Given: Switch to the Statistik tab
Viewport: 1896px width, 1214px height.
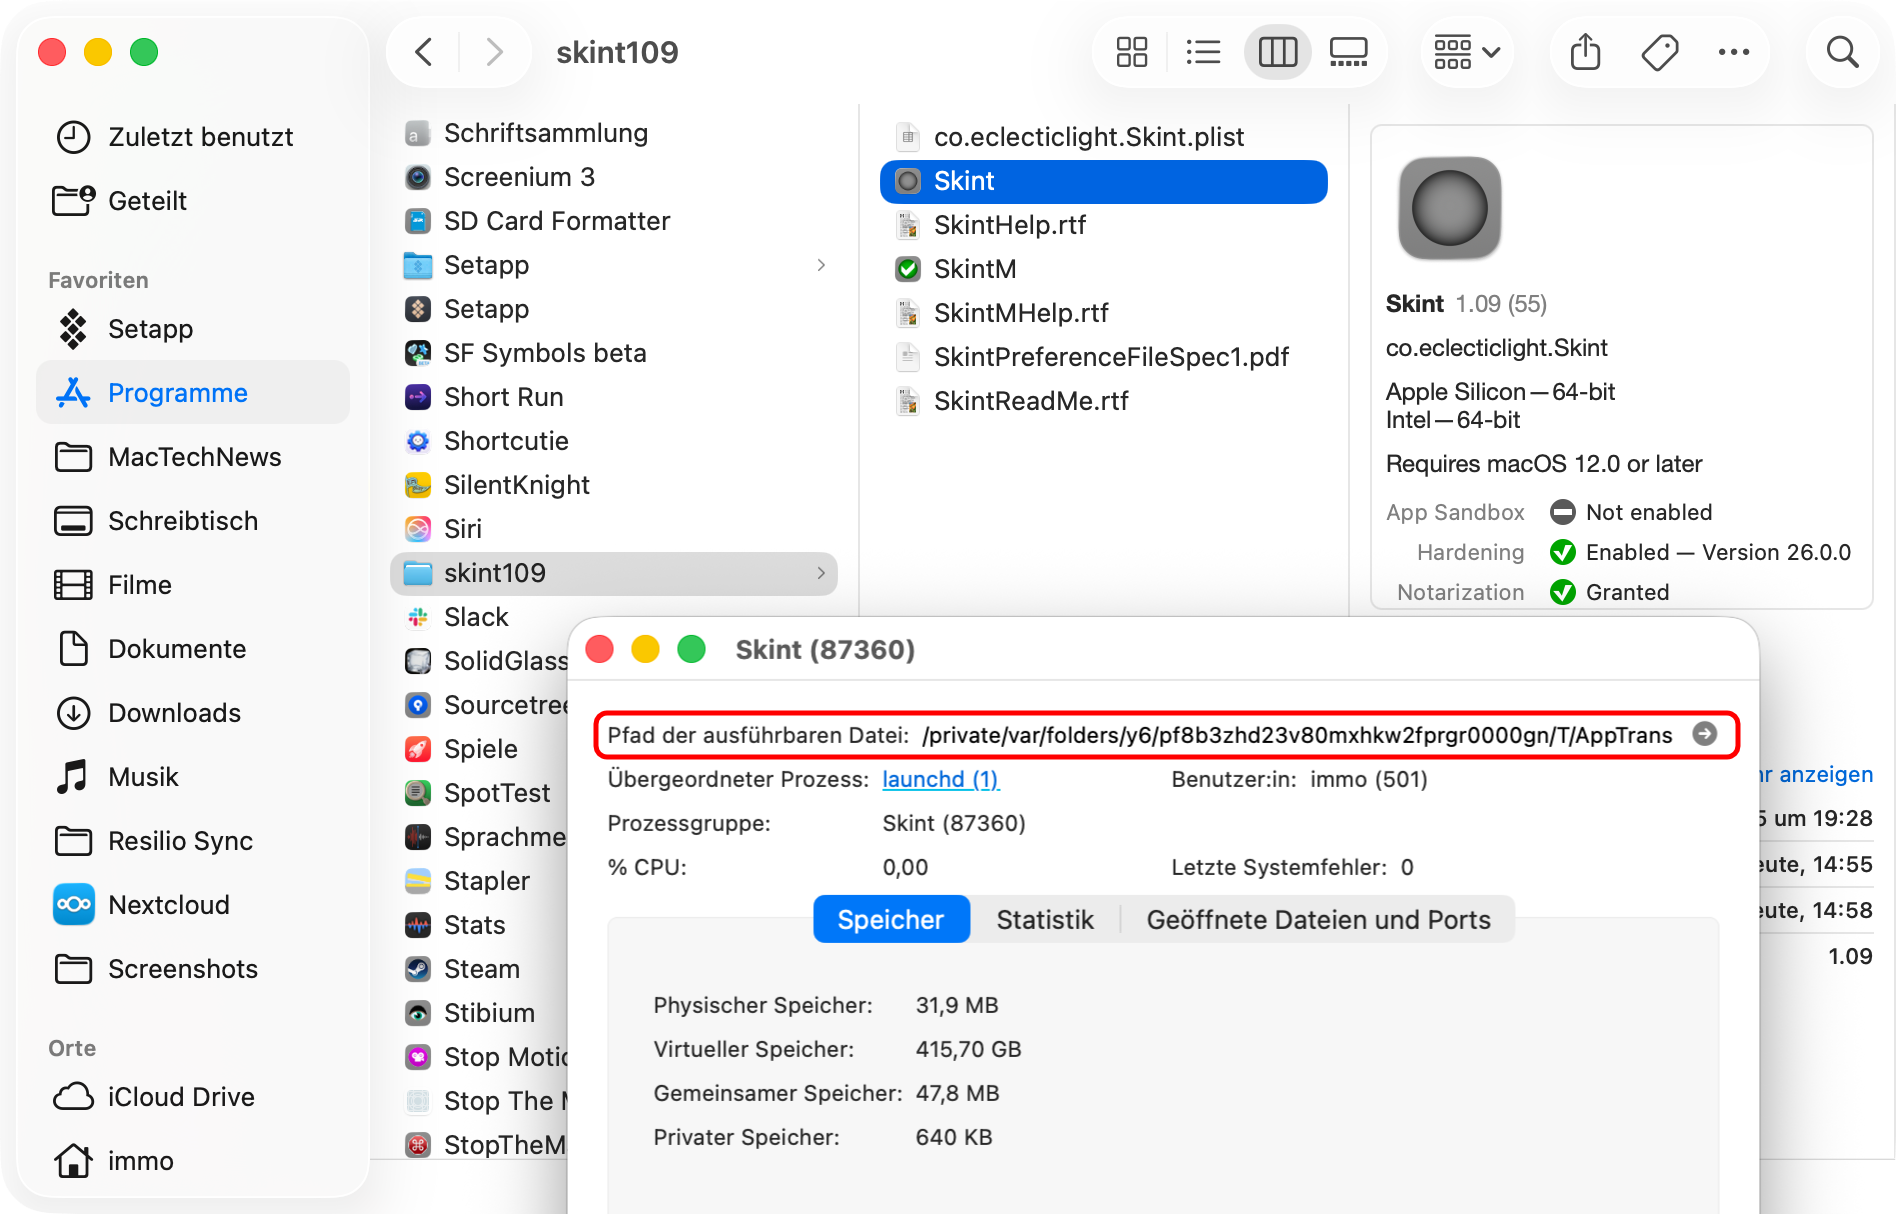Looking at the screenshot, I should pos(1044,920).
